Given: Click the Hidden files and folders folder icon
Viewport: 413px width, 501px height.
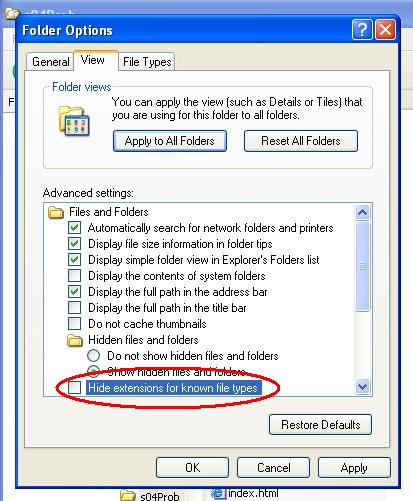Looking at the screenshot, I should [x=75, y=340].
